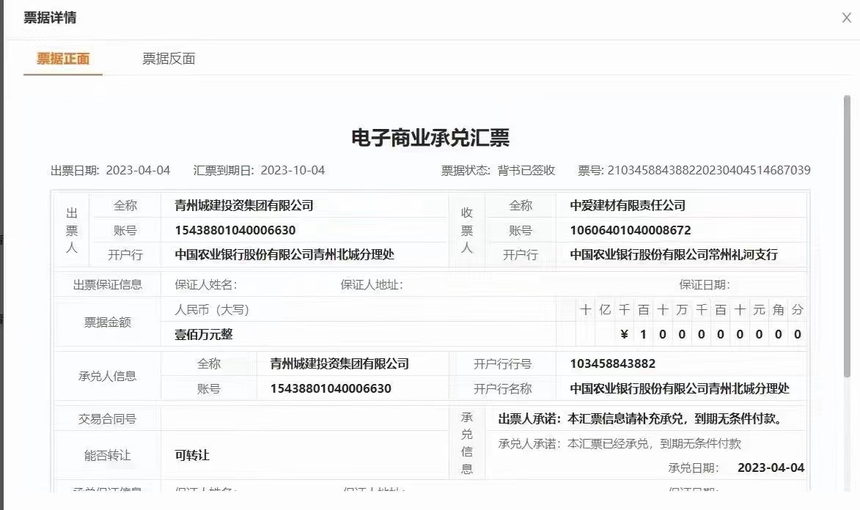Select drawer account 15438801040006630 under 出票人
Image resolution: width=860 pixels, height=510 pixels.
tap(235, 230)
